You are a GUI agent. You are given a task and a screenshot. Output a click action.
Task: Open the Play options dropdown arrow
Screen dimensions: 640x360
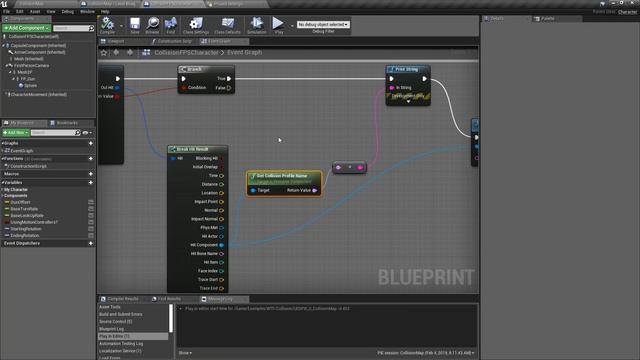[x=292, y=25]
